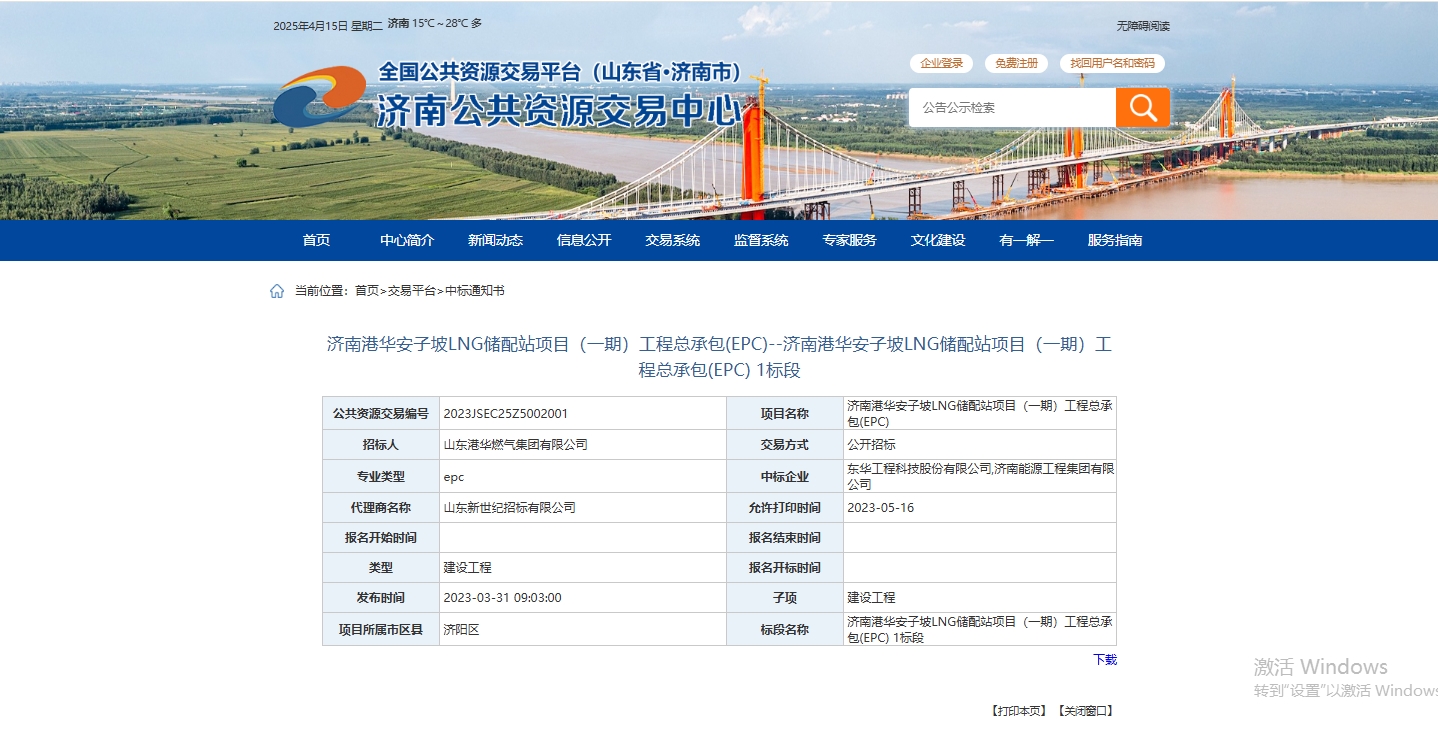Select 新闻动态 in the navigation bar
1438x730 pixels.
(495, 240)
